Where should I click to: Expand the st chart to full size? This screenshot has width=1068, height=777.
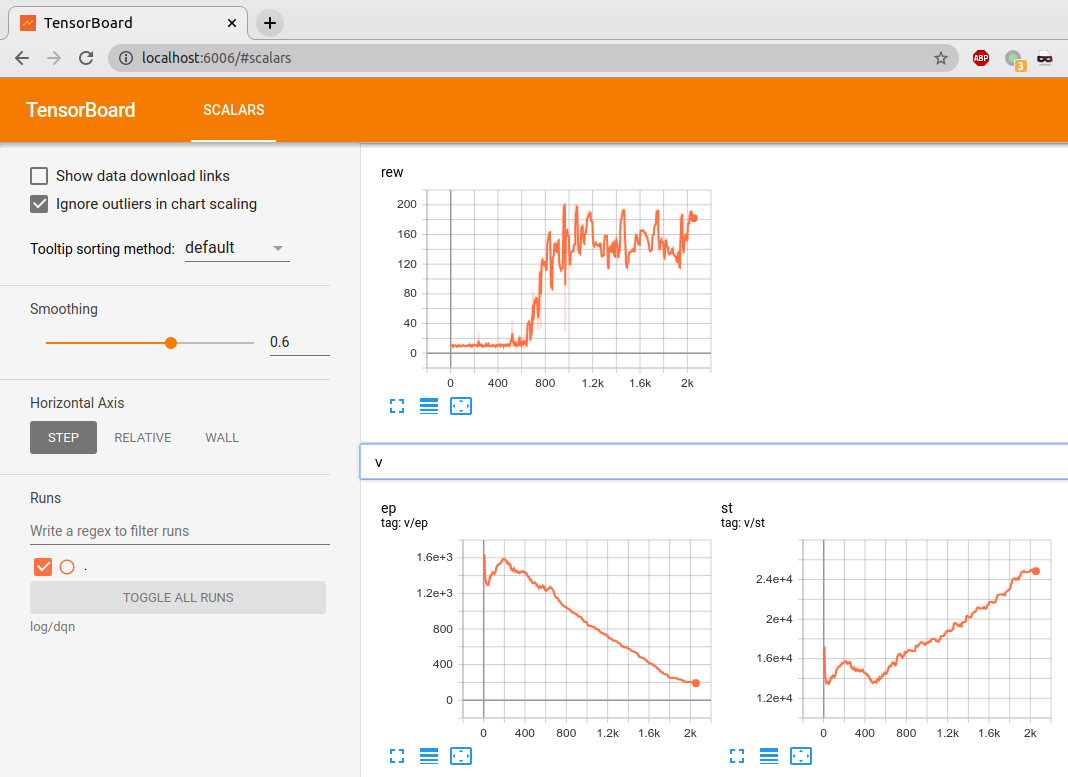coord(737,756)
